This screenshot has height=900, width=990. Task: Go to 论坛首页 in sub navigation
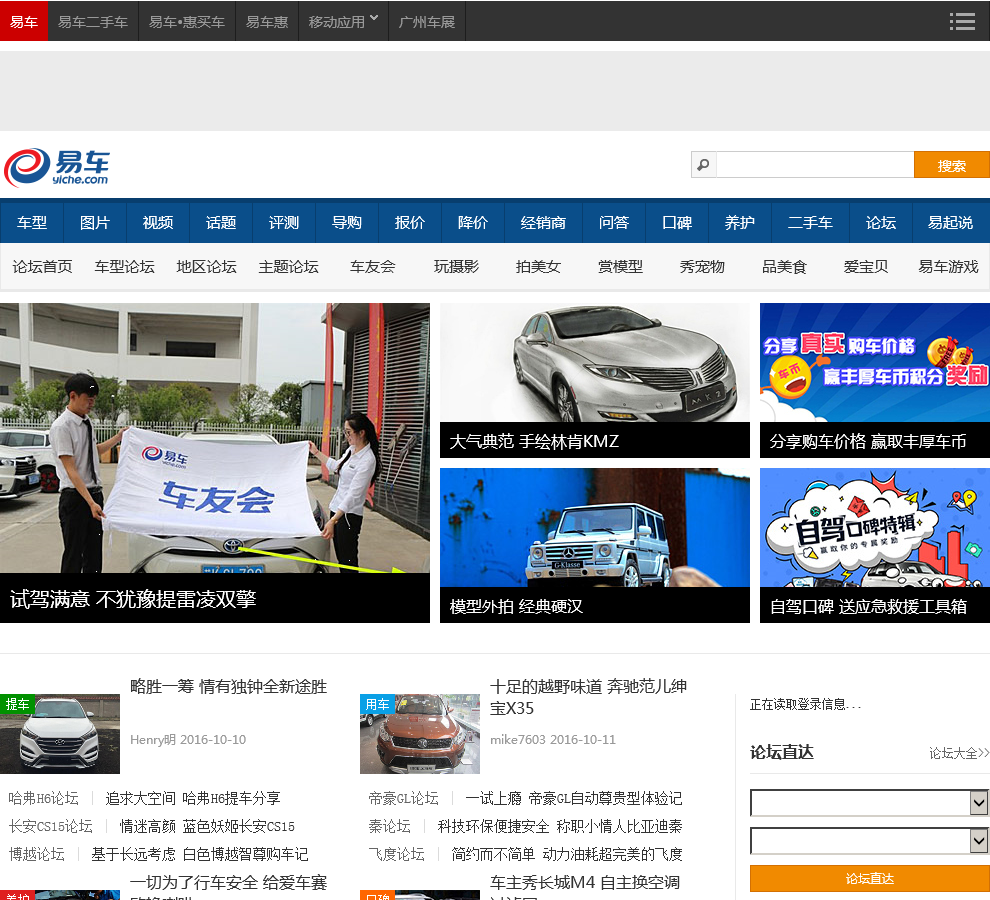[x=42, y=267]
